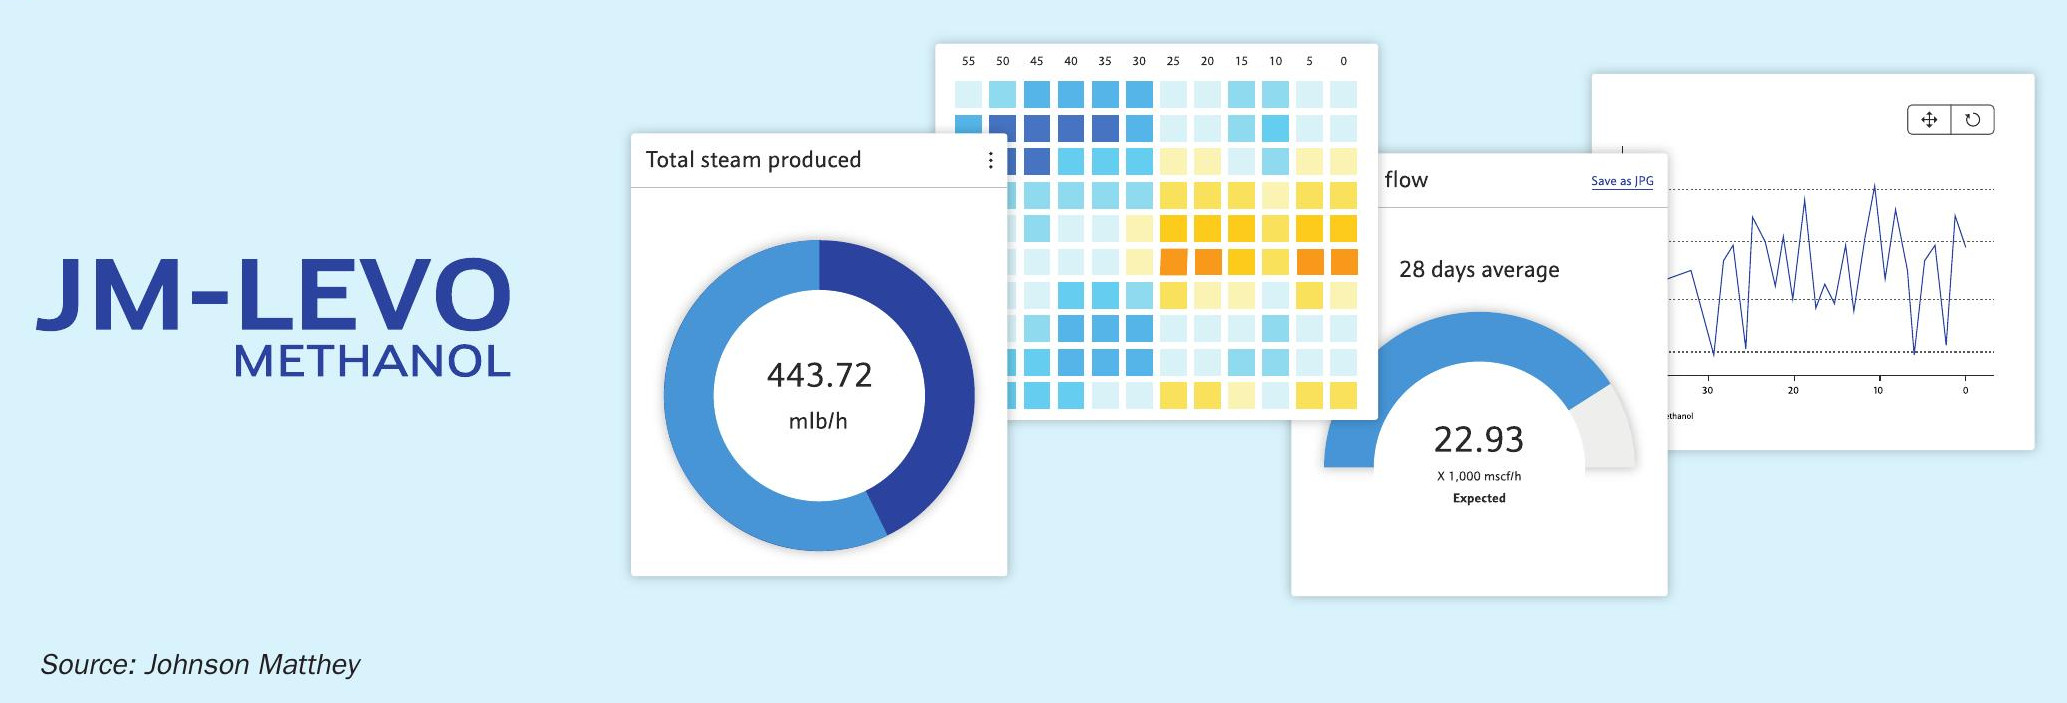The image size is (2067, 703).
Task: Click the Save as JPG link
Action: coord(1622,181)
